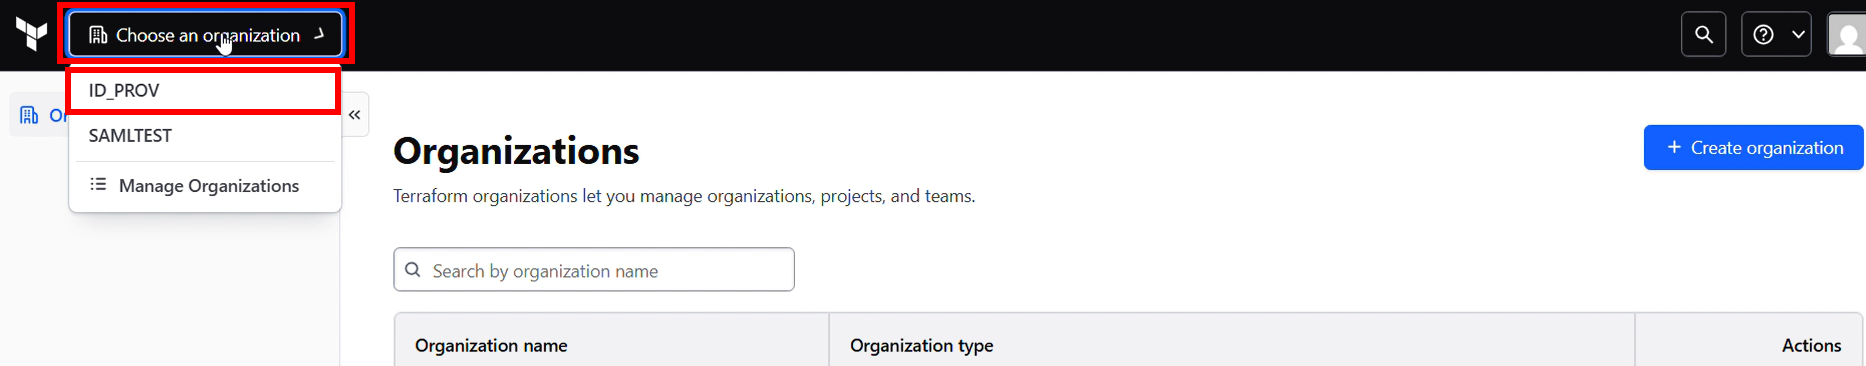The width and height of the screenshot is (1866, 366).
Task: Collapse the sidebar with the double-chevron icon
Action: [x=355, y=115]
